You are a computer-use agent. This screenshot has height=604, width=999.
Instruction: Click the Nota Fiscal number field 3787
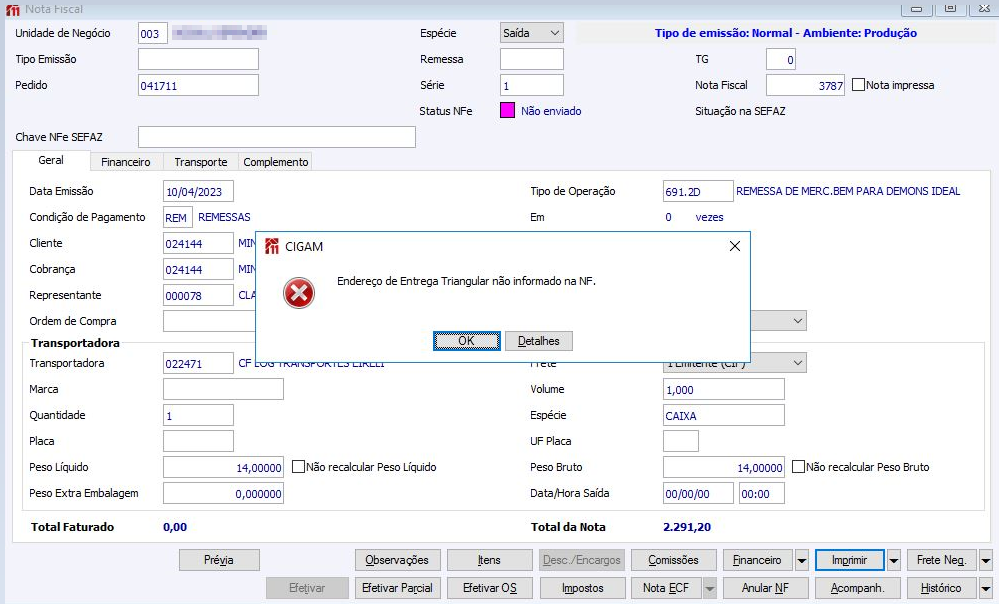coord(805,85)
